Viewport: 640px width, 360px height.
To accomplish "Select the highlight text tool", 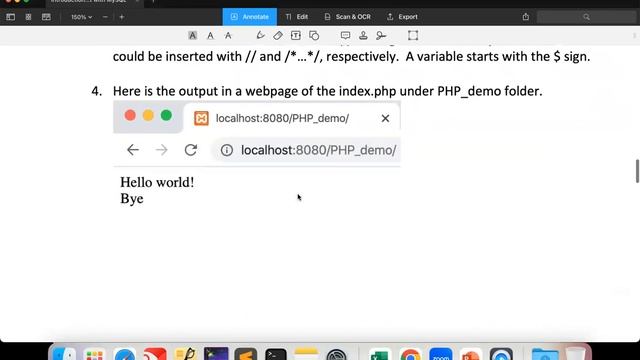I will [x=192, y=36].
